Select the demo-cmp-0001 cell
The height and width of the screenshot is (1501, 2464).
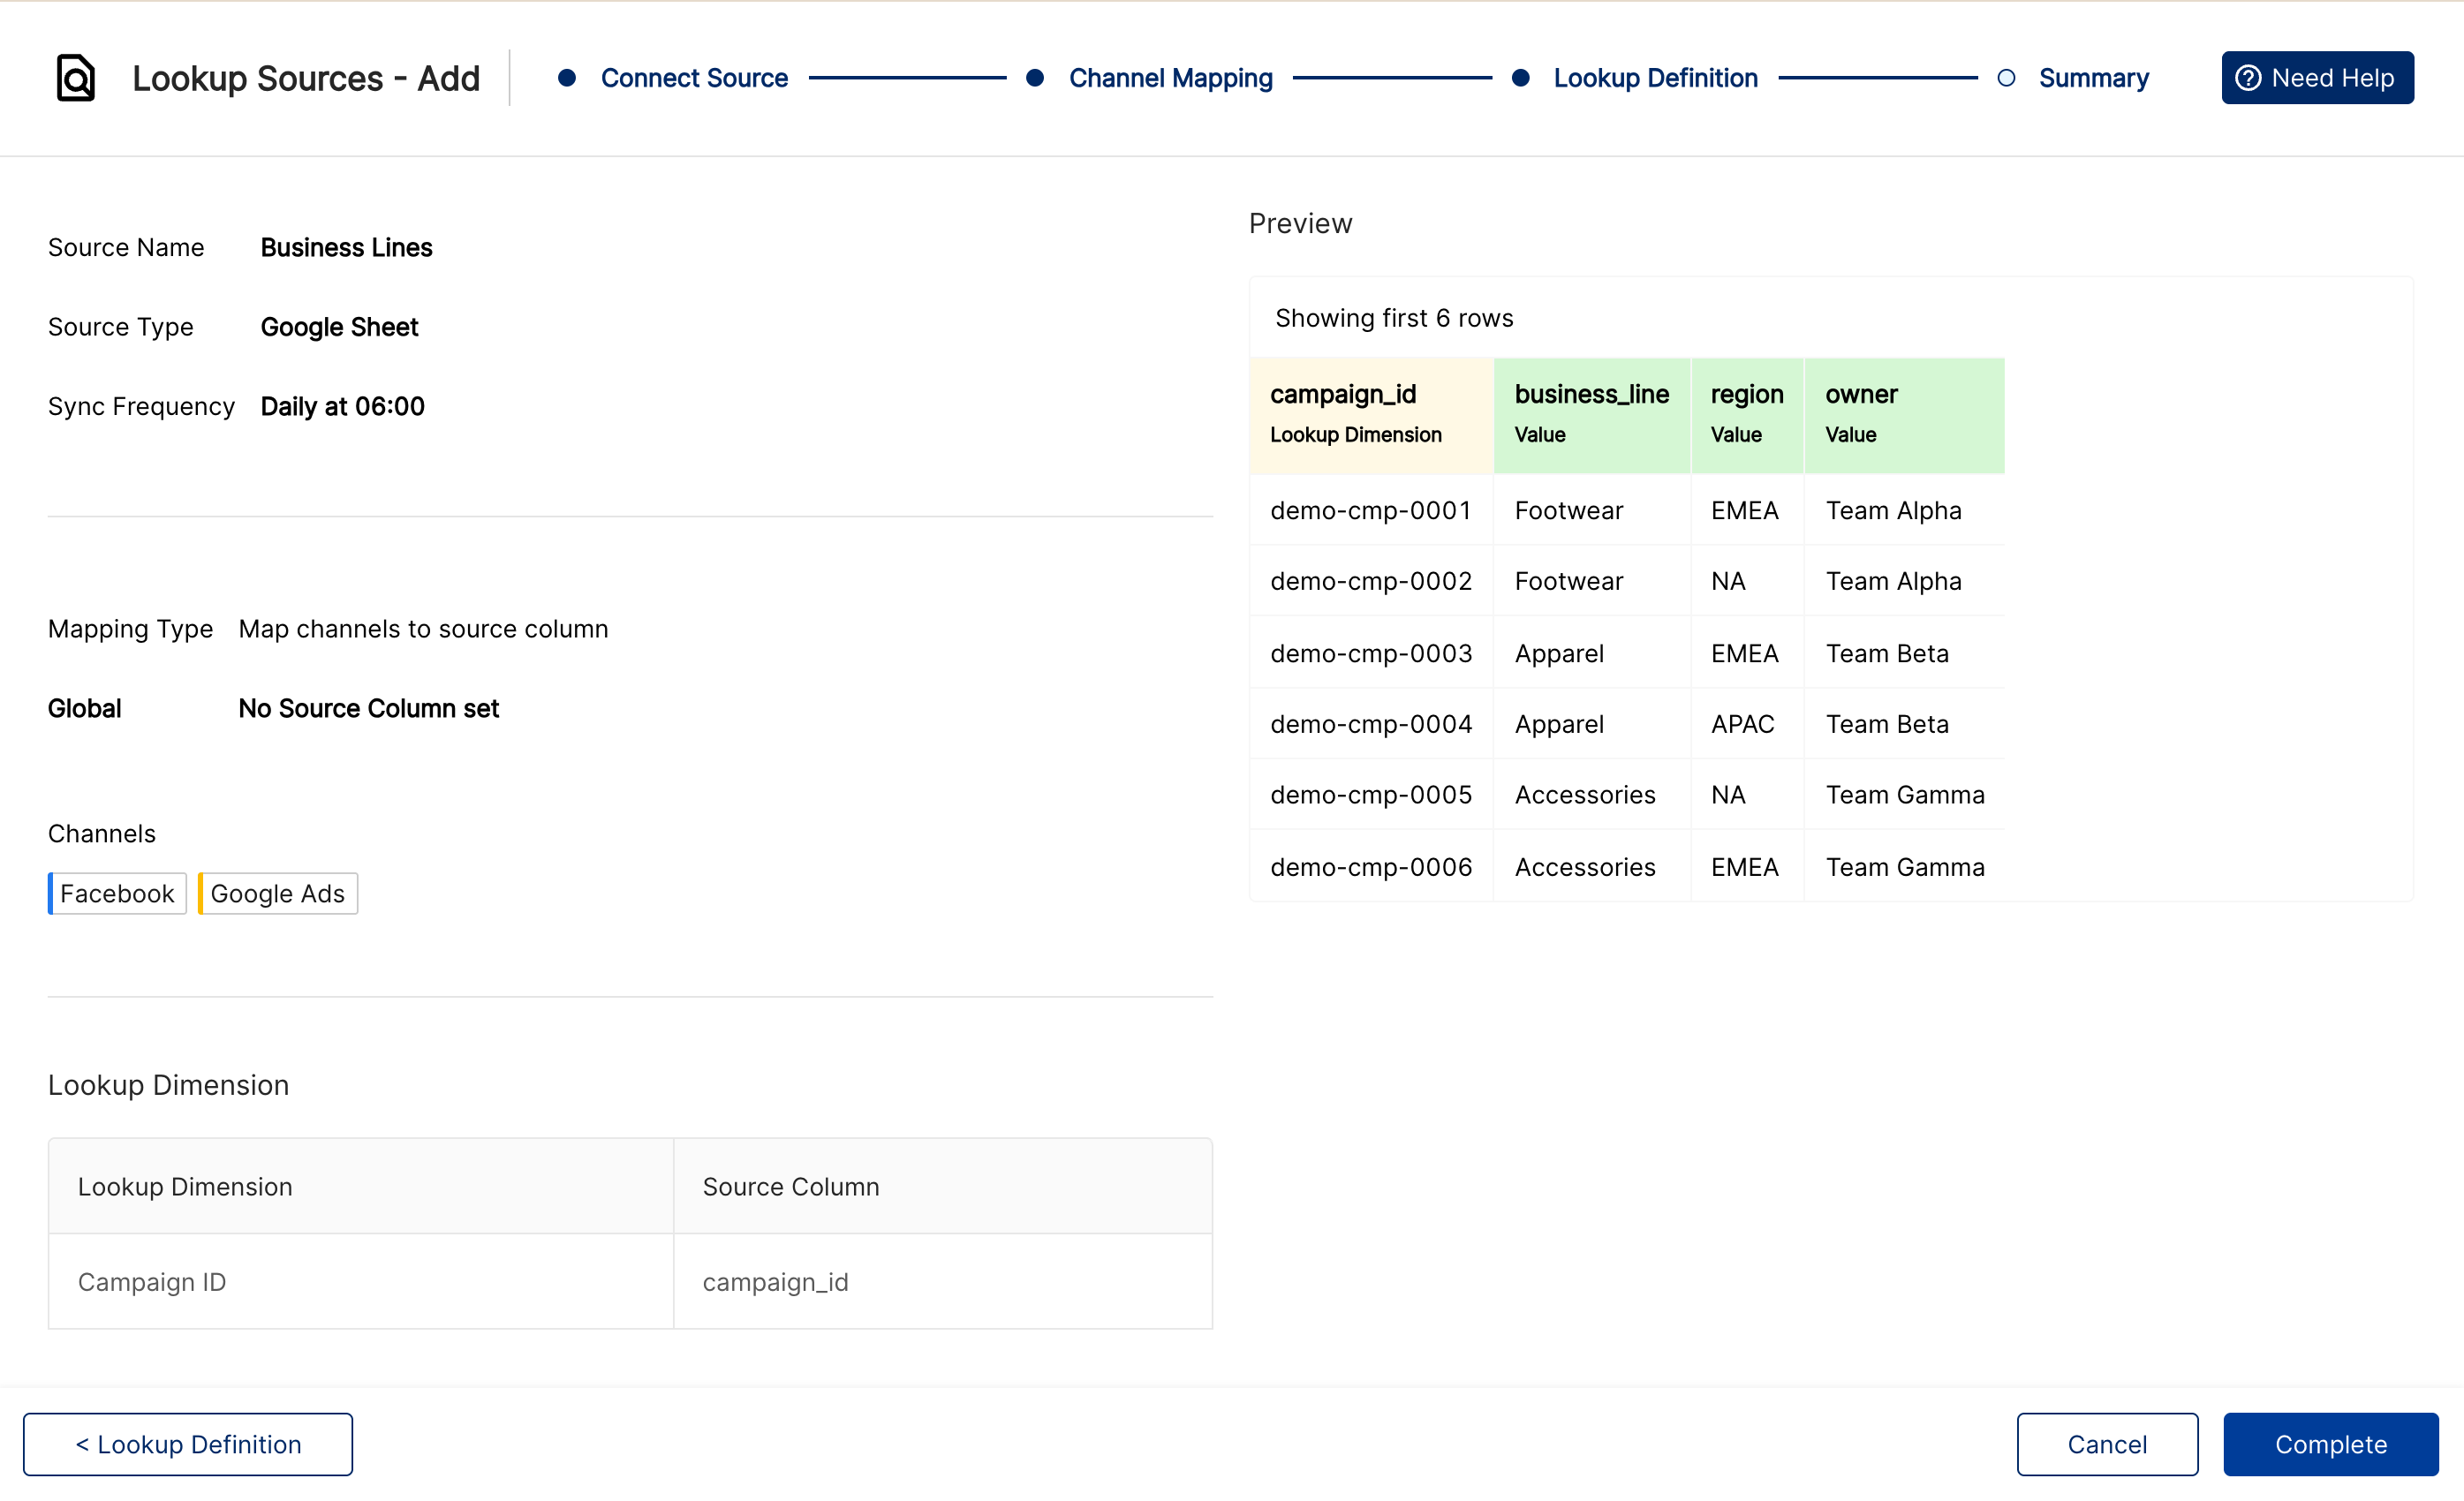1371,510
